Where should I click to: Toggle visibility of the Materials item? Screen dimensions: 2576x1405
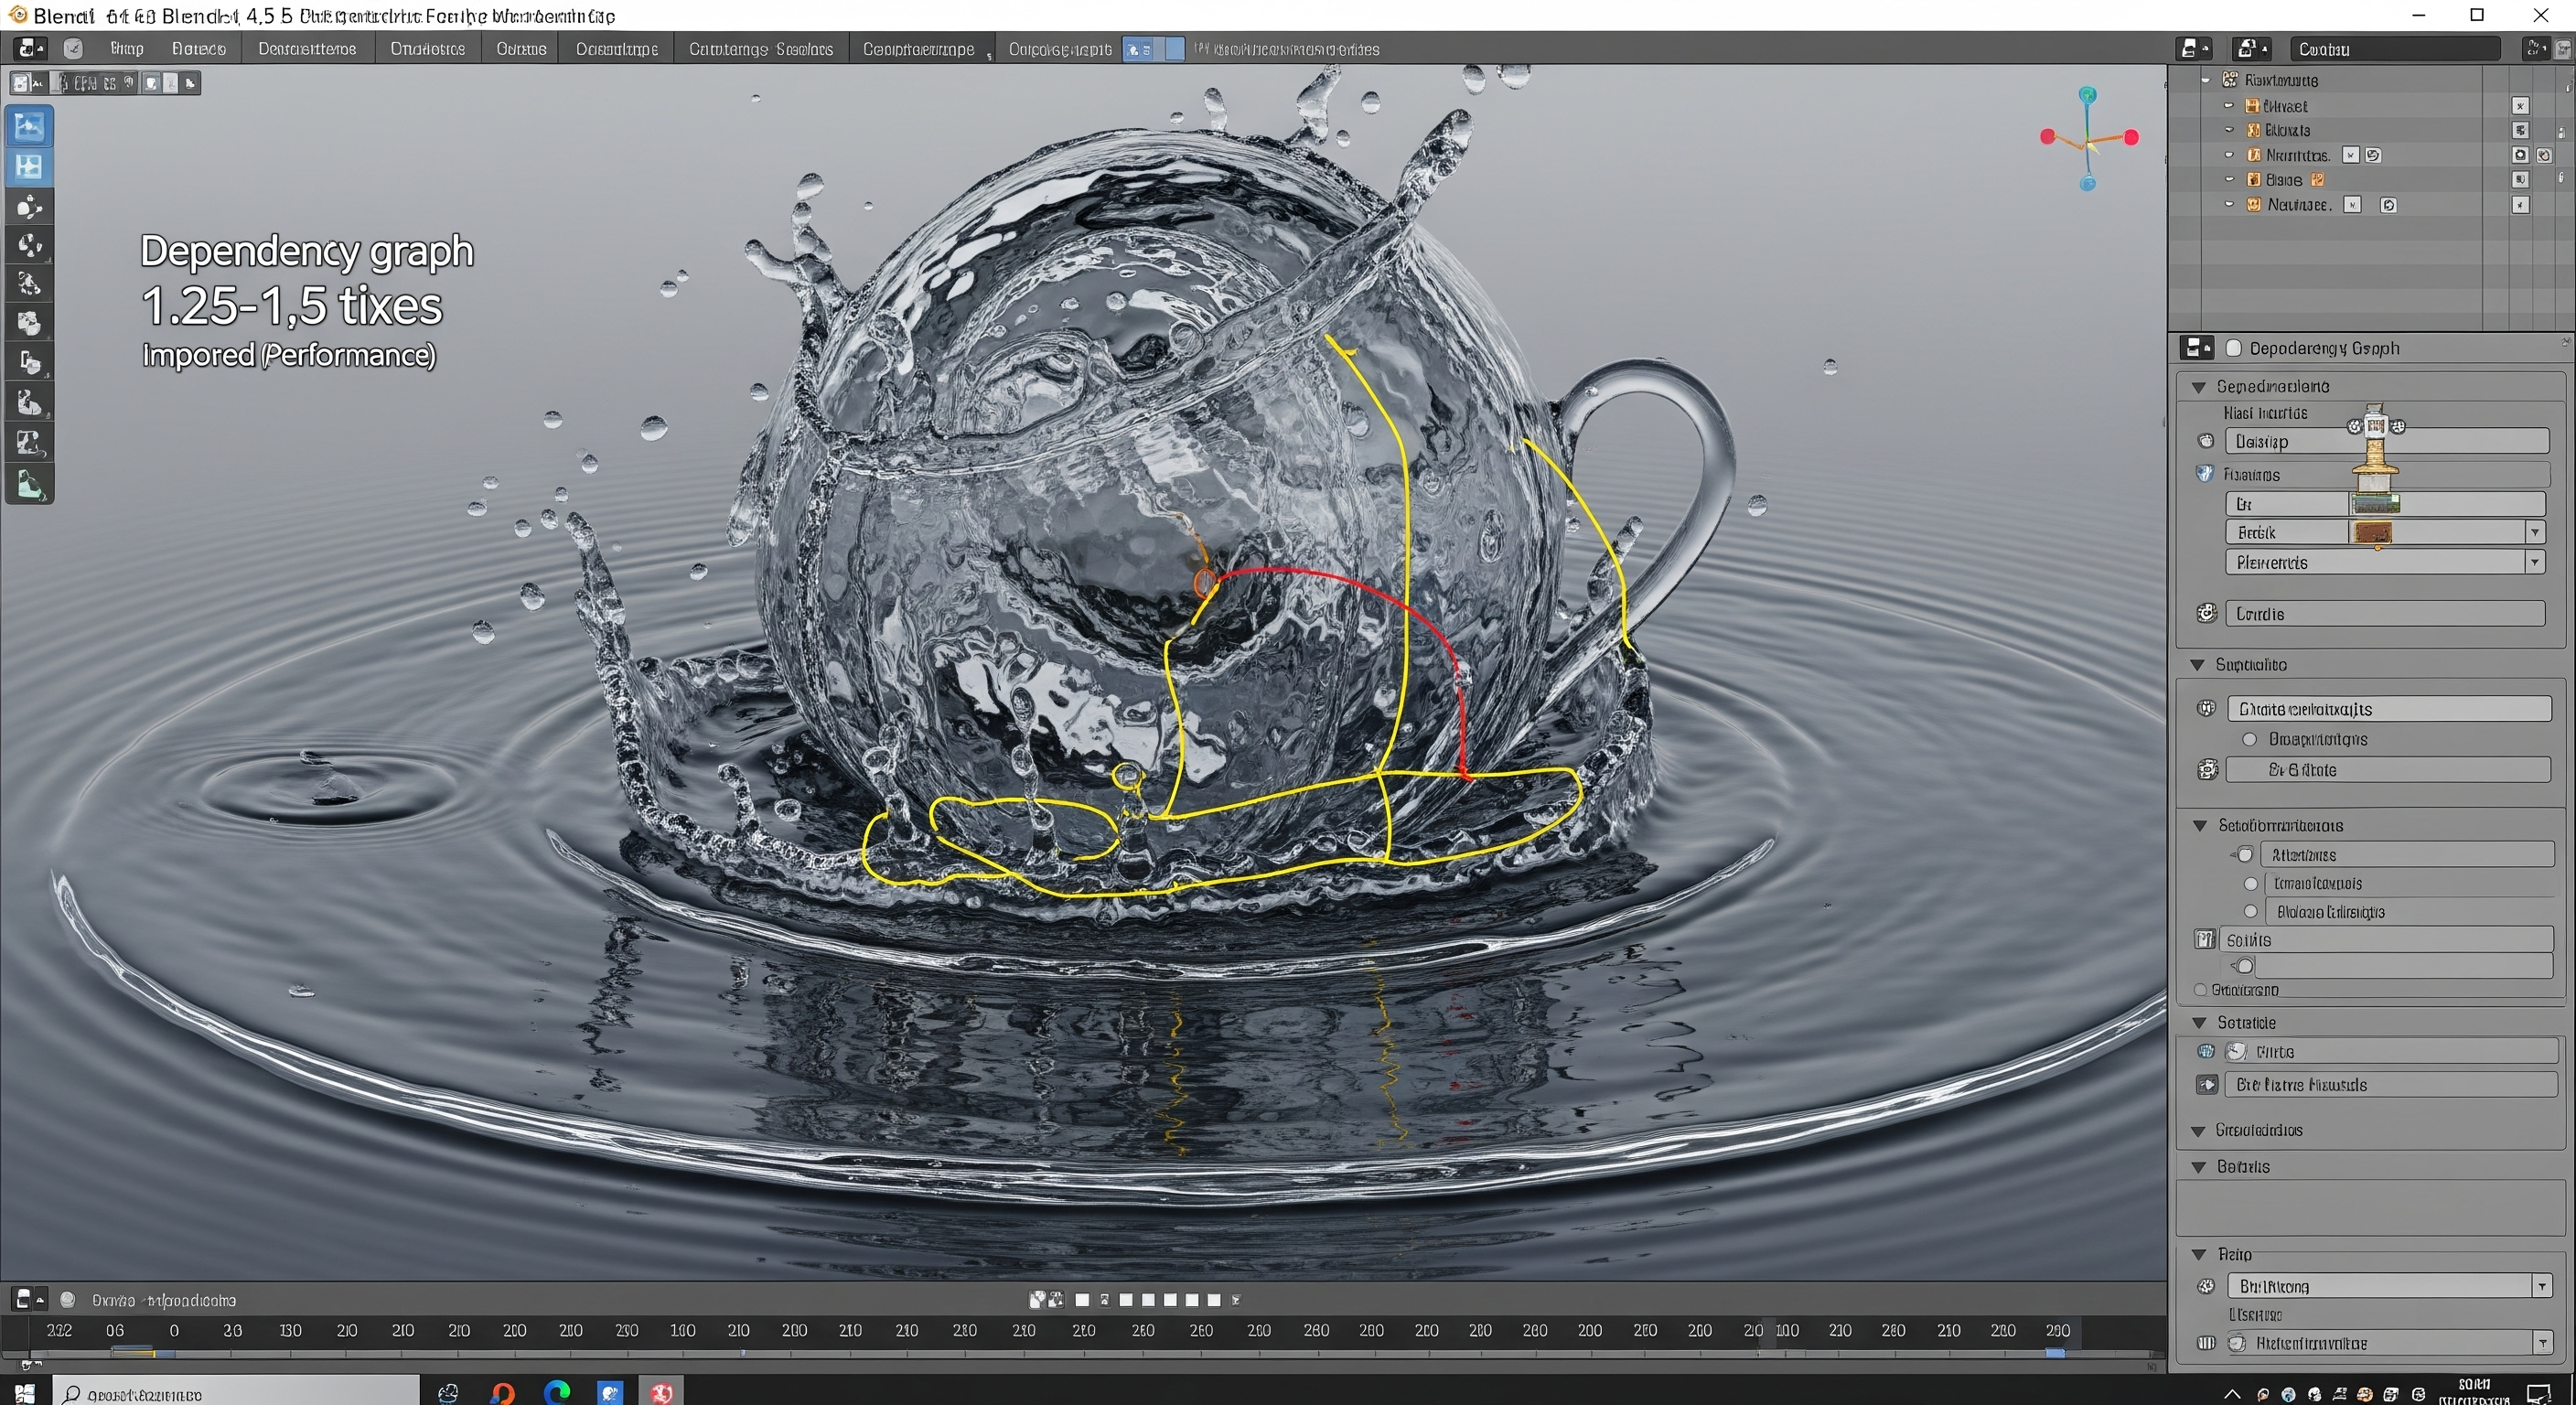[2519, 155]
